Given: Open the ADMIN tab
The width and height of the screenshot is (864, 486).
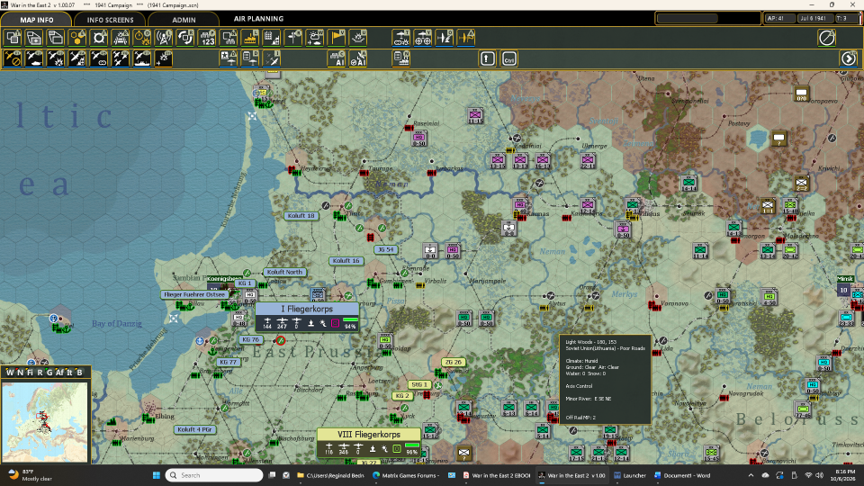Looking at the screenshot, I should click(x=183, y=19).
